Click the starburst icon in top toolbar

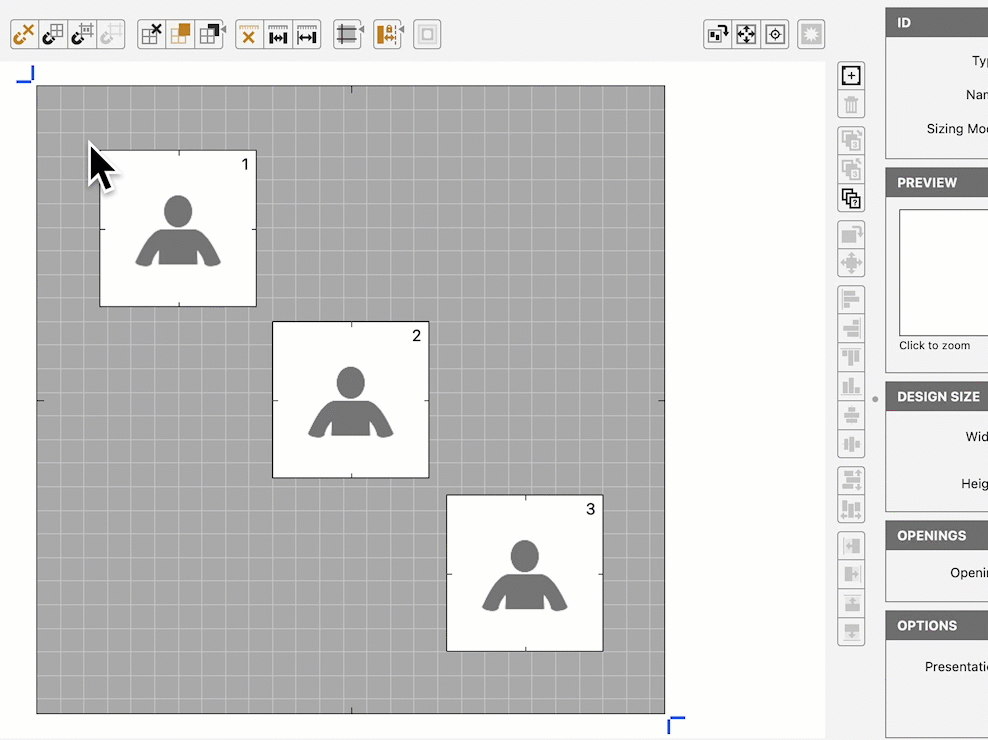point(811,35)
